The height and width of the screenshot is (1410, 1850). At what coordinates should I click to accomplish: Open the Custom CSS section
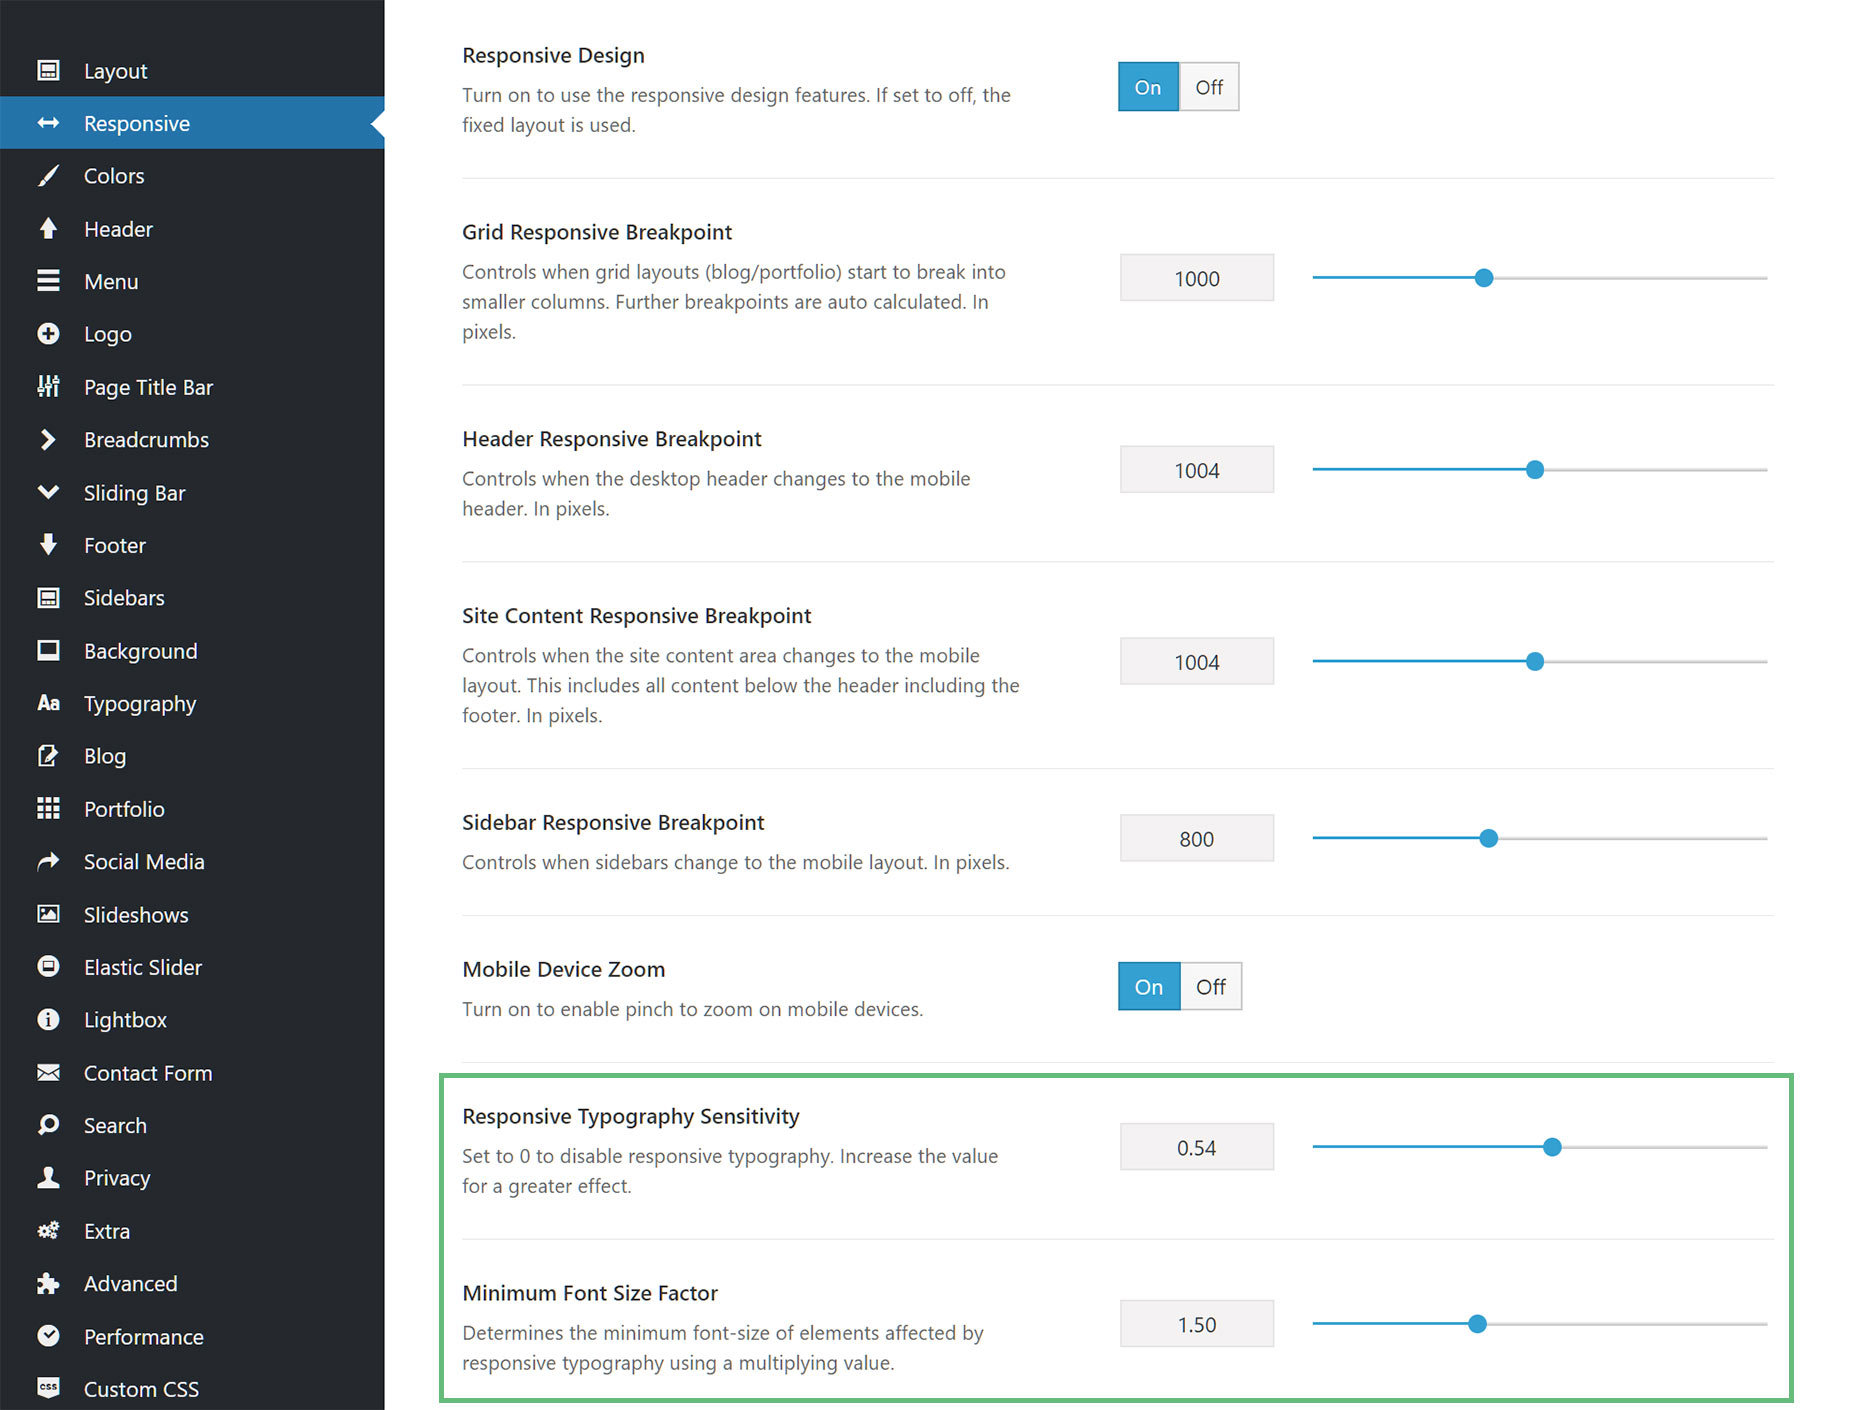click(x=192, y=1388)
